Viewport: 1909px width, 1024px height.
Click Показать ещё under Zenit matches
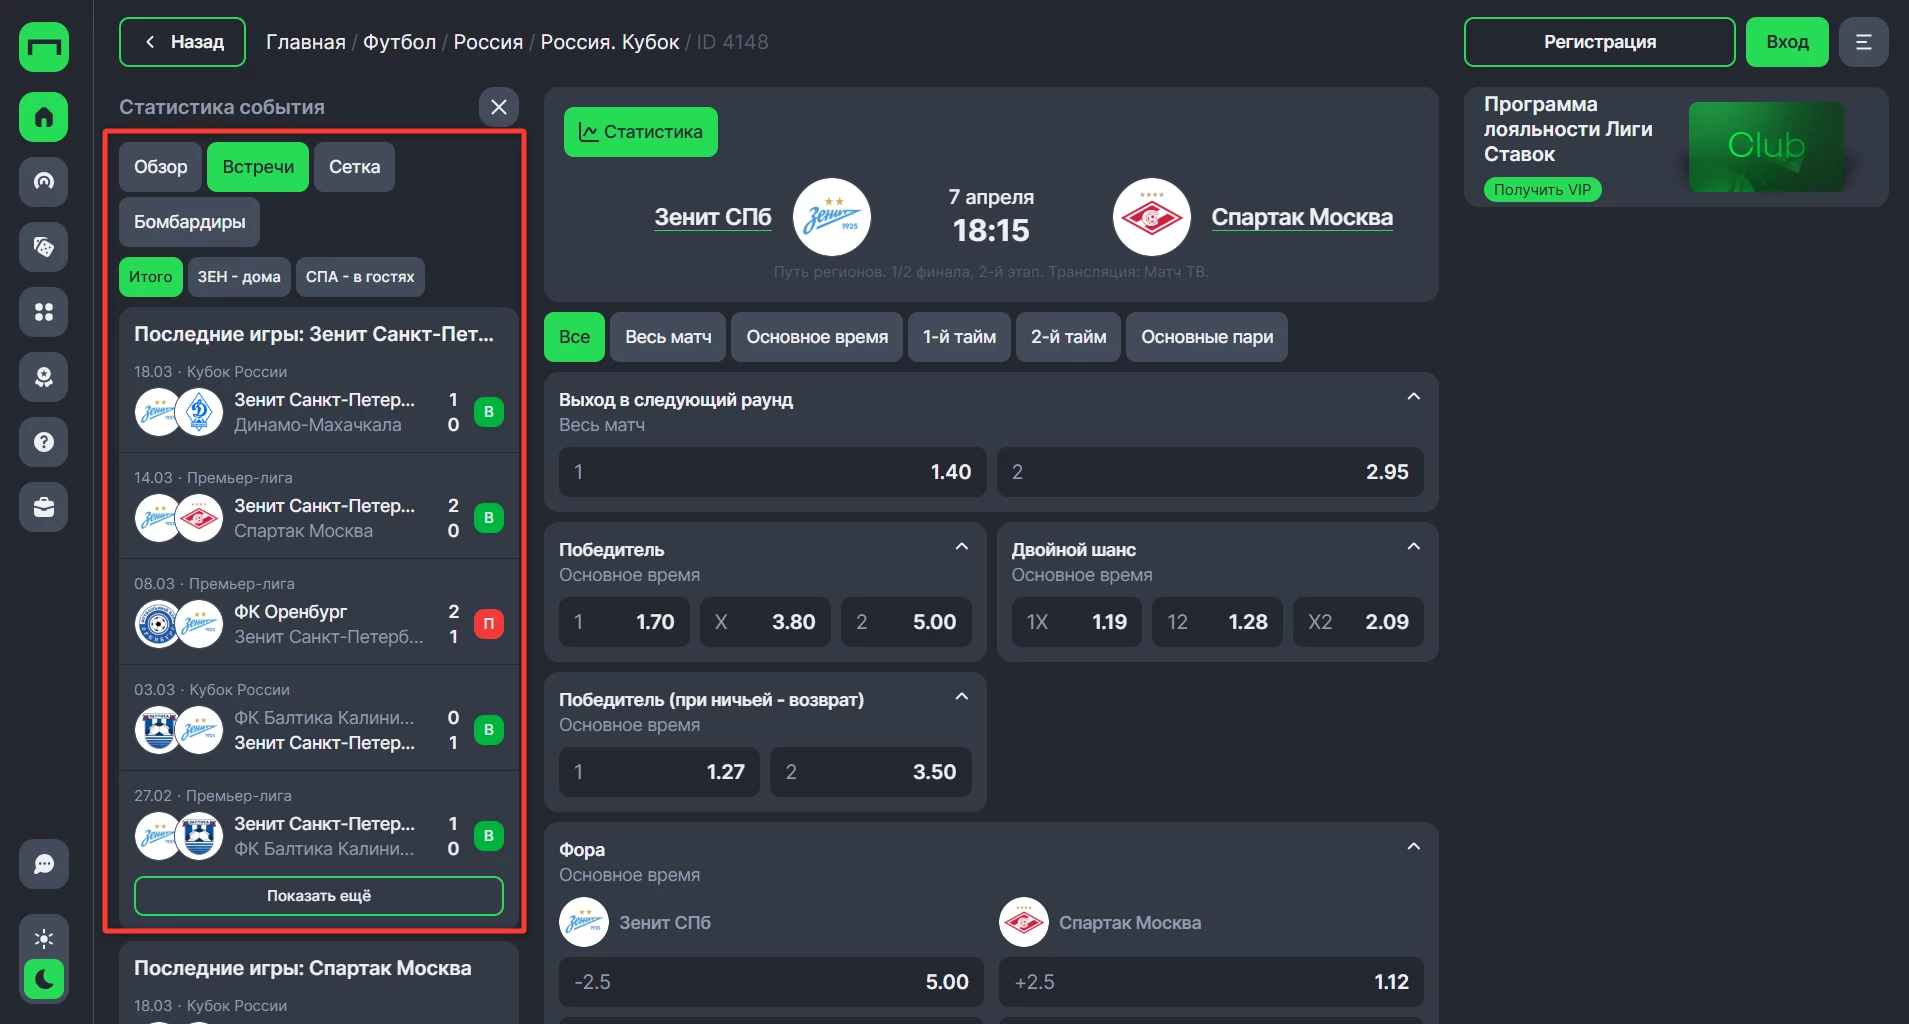click(x=319, y=896)
